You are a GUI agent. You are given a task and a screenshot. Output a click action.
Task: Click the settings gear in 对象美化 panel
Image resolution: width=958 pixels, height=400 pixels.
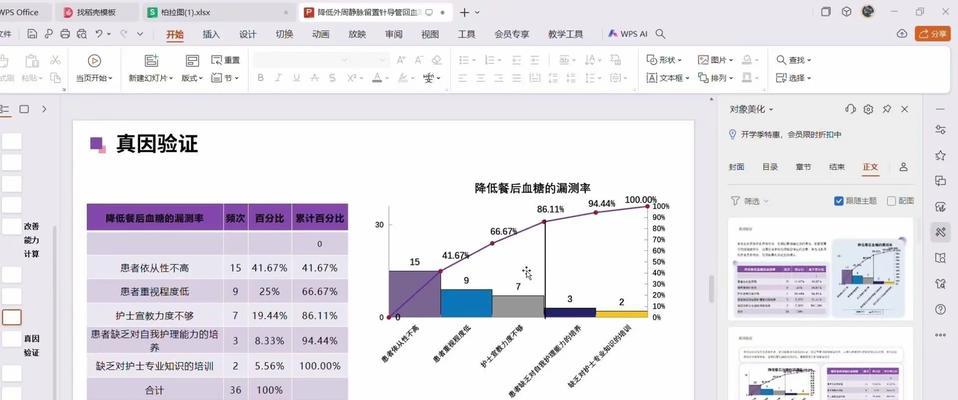tap(868, 109)
